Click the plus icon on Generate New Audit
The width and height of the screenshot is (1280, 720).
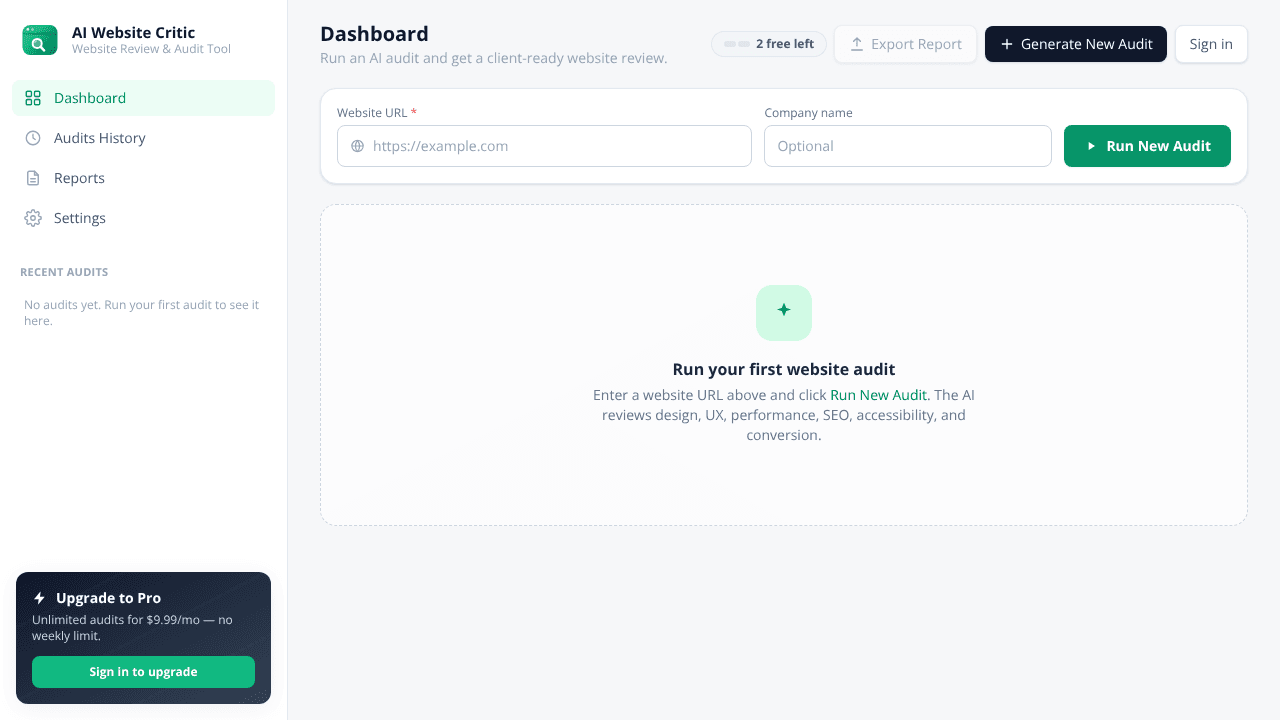pos(1007,44)
